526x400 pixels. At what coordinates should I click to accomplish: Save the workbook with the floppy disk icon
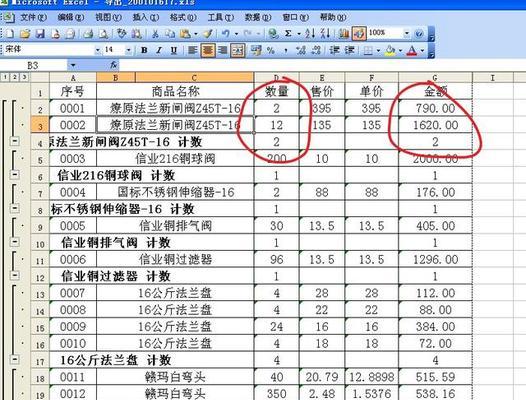click(x=40, y=34)
